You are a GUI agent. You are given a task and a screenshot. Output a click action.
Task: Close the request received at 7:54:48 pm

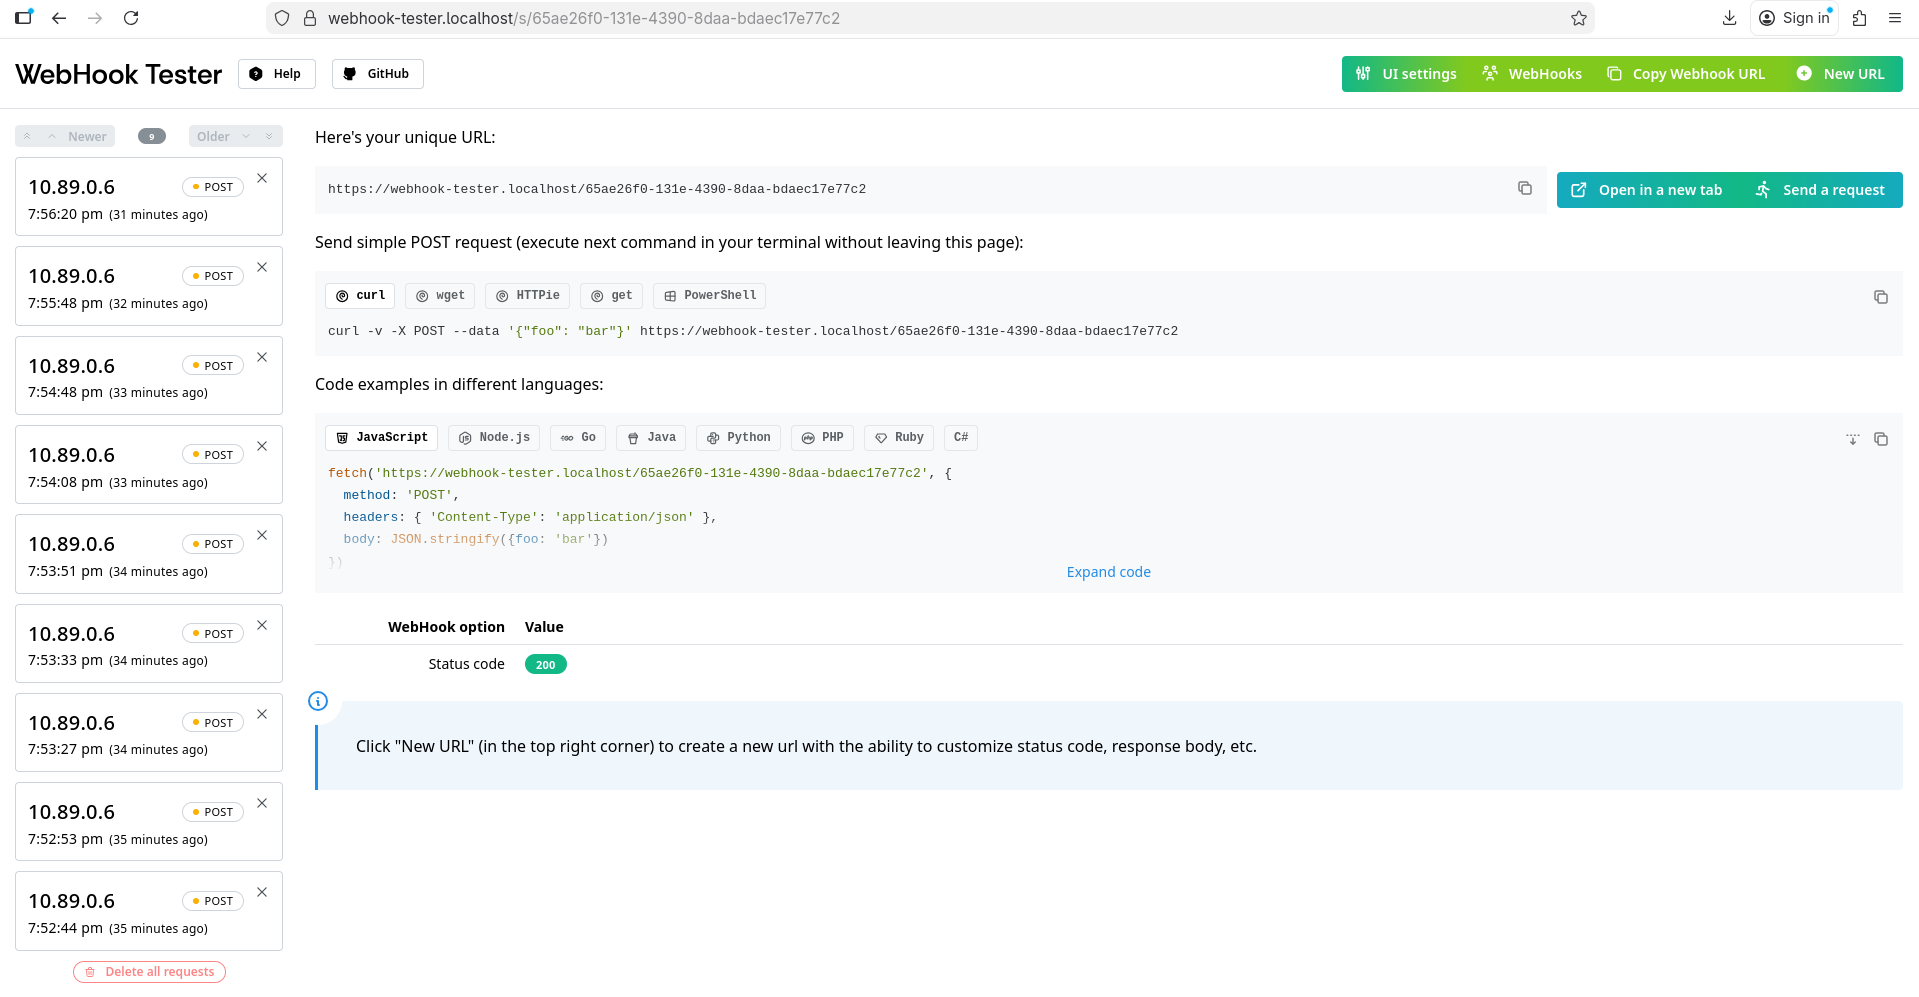point(262,357)
